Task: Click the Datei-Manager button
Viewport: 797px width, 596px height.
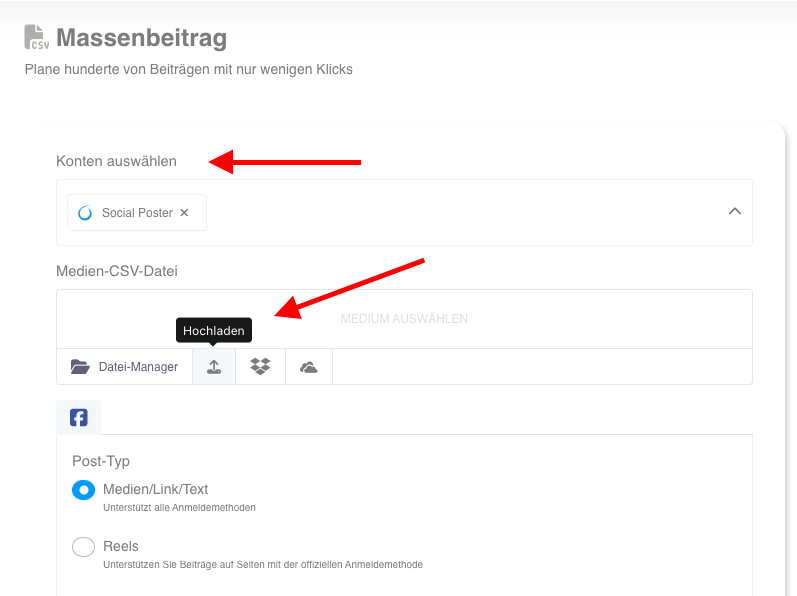Action: [x=125, y=366]
